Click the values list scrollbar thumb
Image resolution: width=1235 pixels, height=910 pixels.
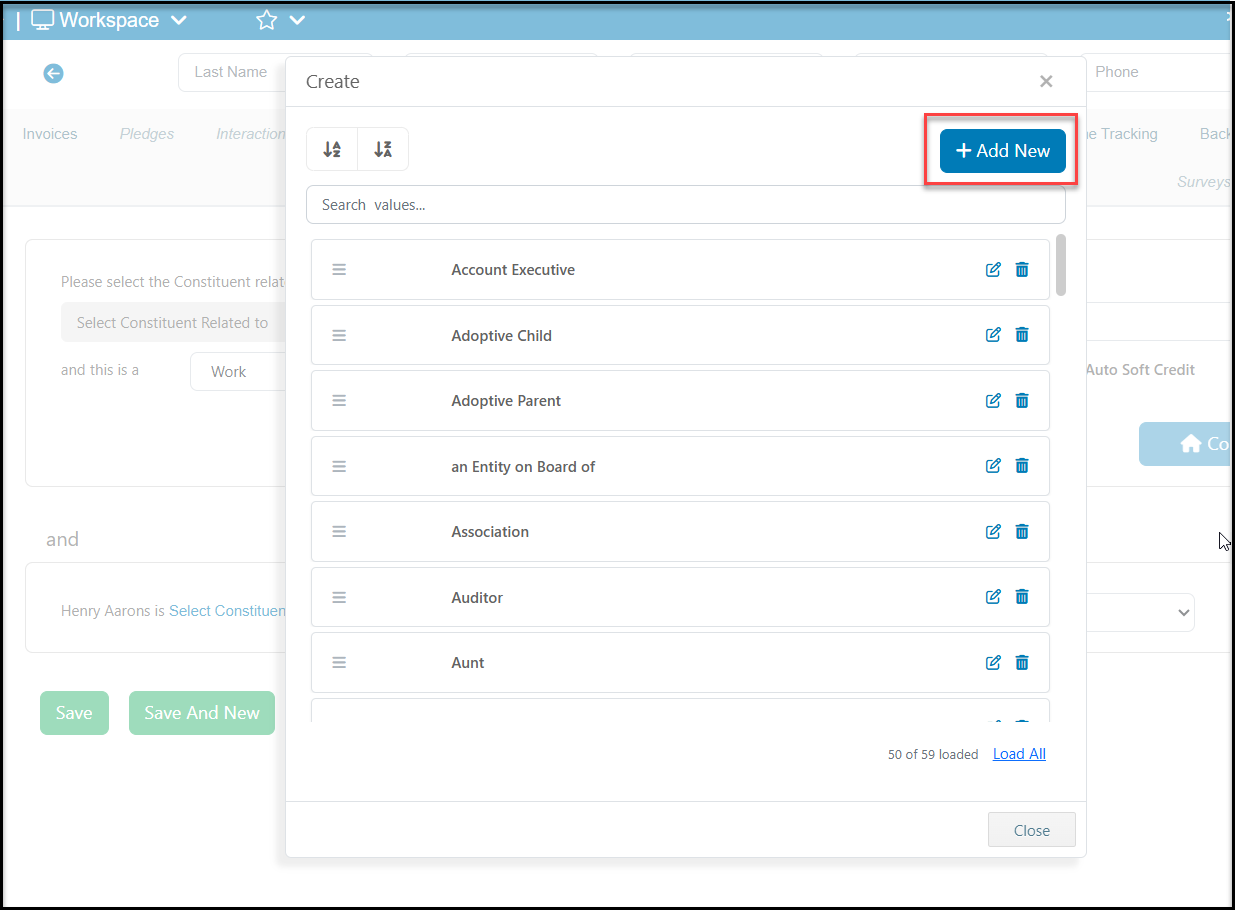pyautogui.click(x=1060, y=265)
